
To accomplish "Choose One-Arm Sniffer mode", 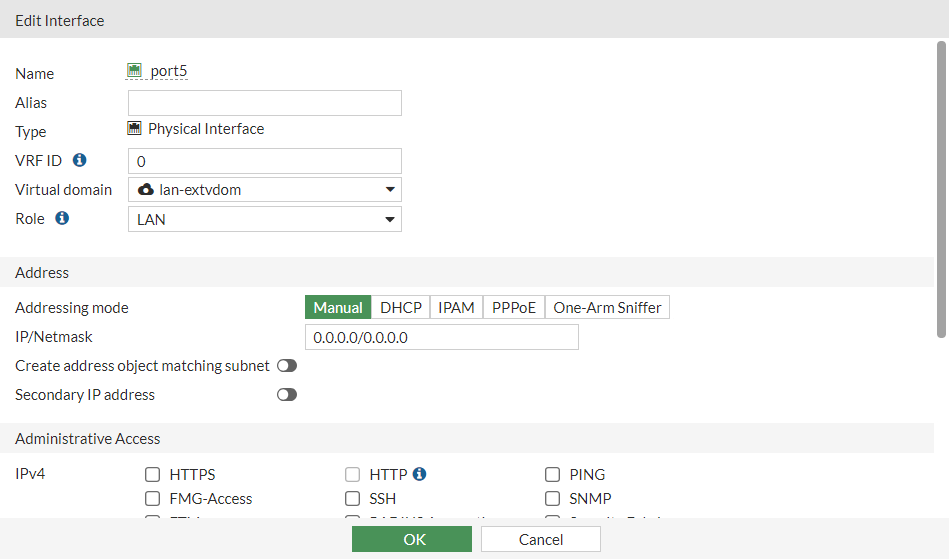I will [x=607, y=308].
